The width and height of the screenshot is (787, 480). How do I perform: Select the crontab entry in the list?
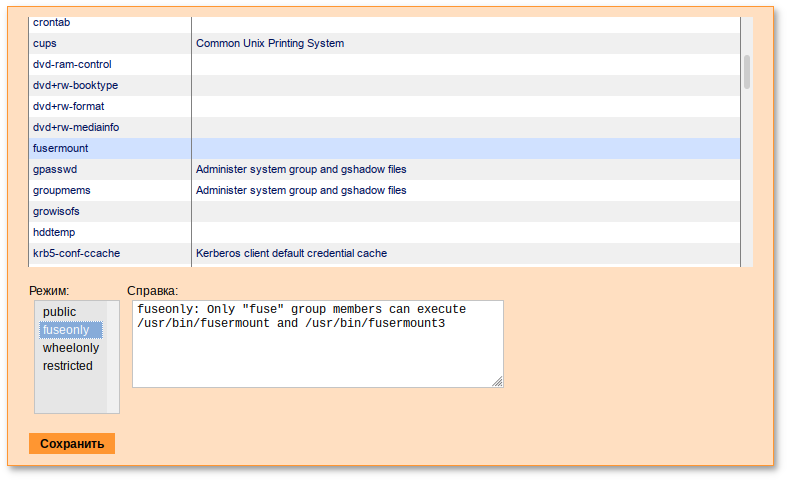click(52, 22)
